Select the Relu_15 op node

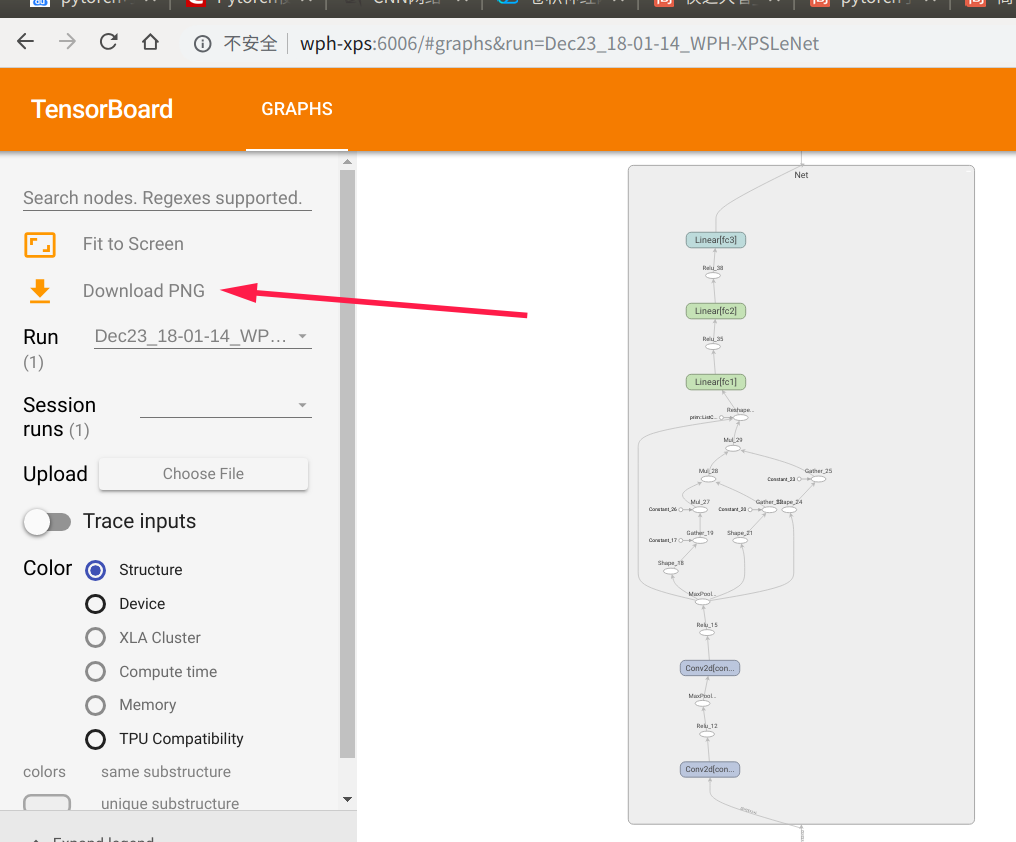tap(707, 633)
